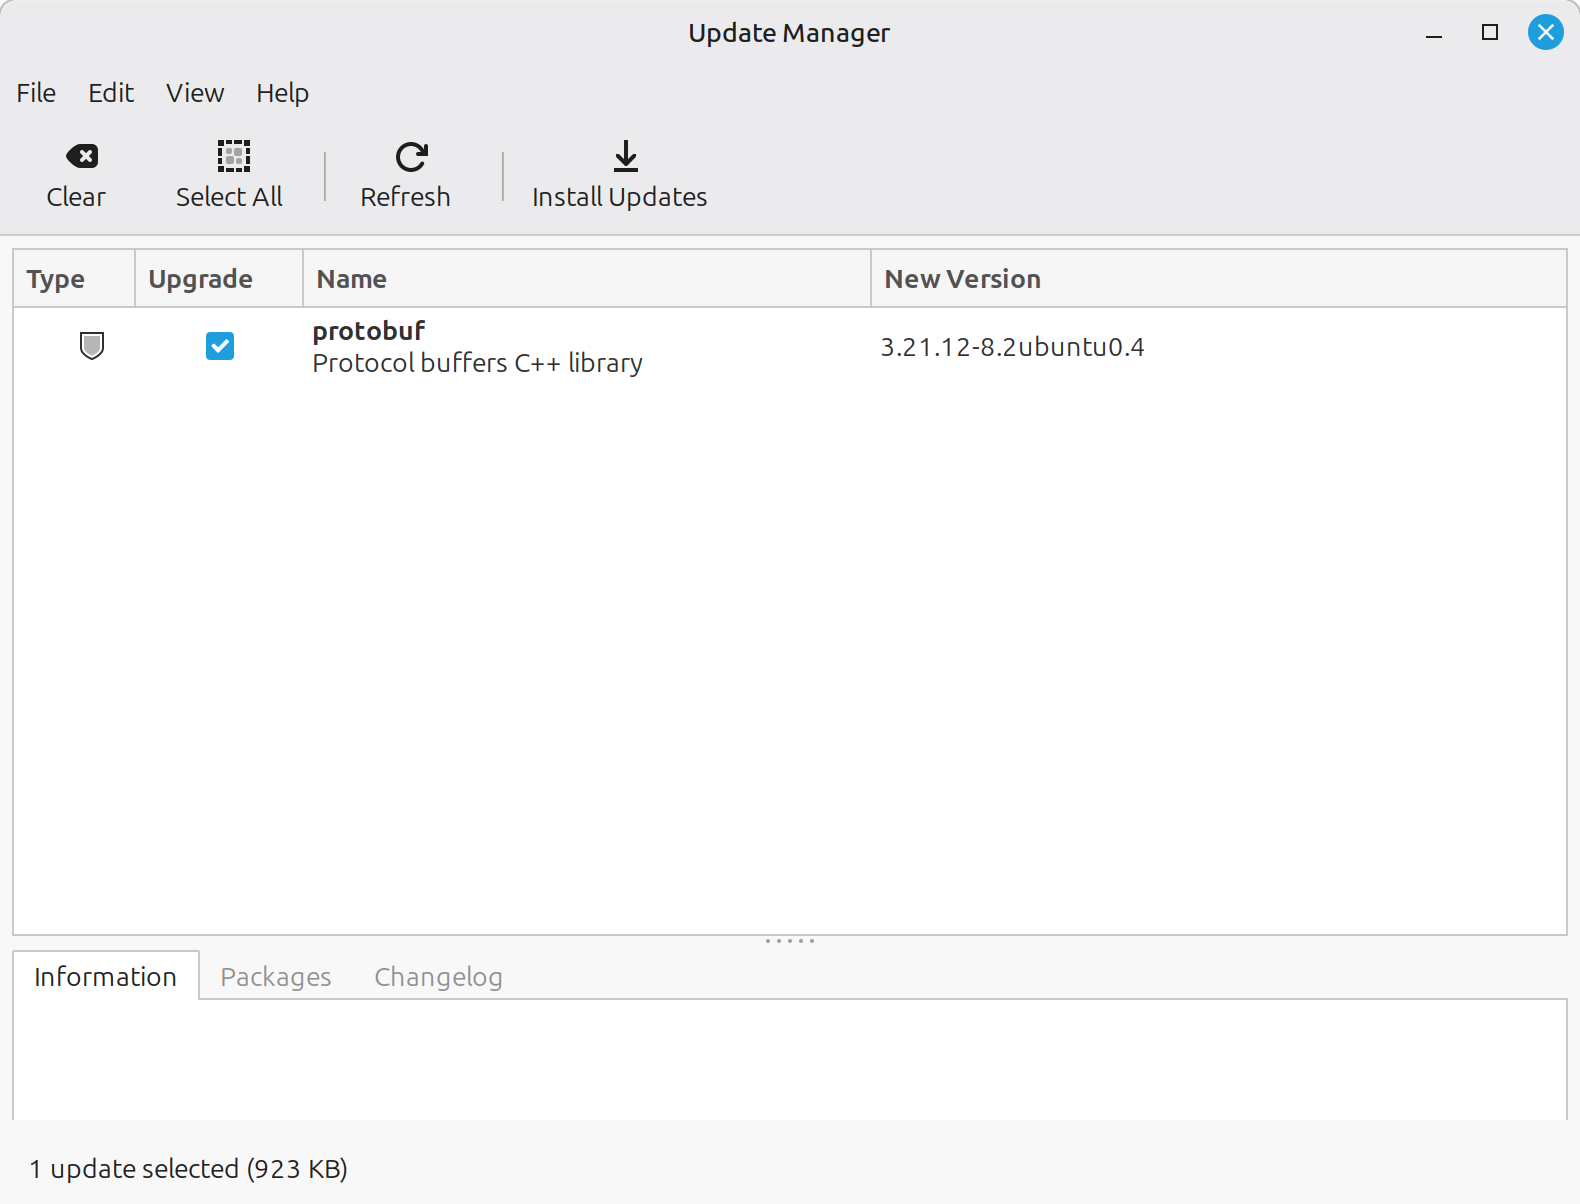
Task: Maximize the Update Manager window
Action: 1490,33
